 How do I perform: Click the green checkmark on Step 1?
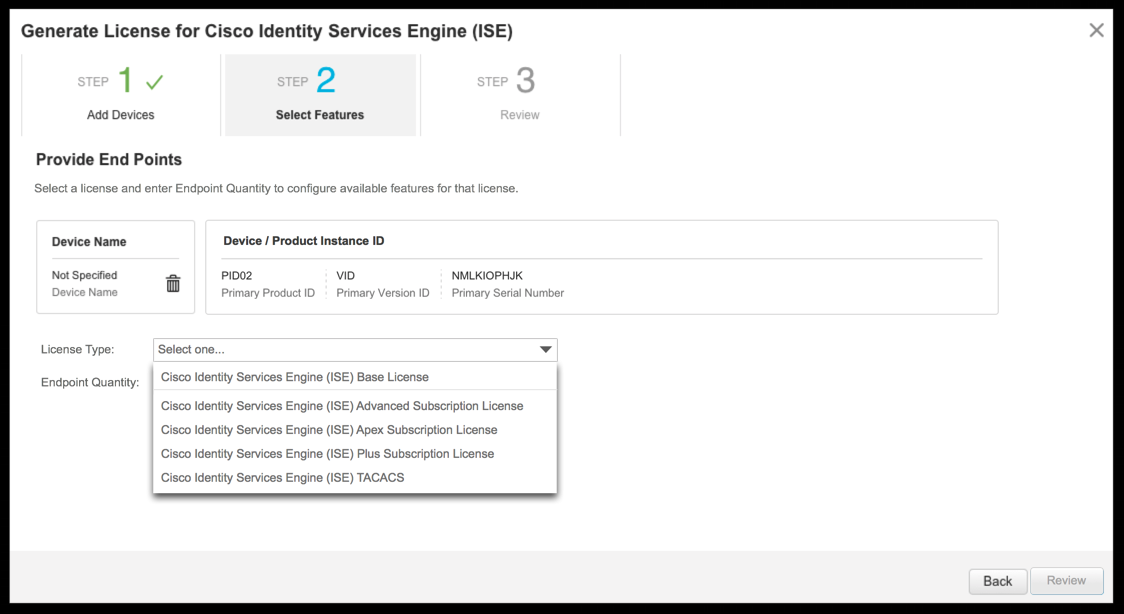coord(154,82)
